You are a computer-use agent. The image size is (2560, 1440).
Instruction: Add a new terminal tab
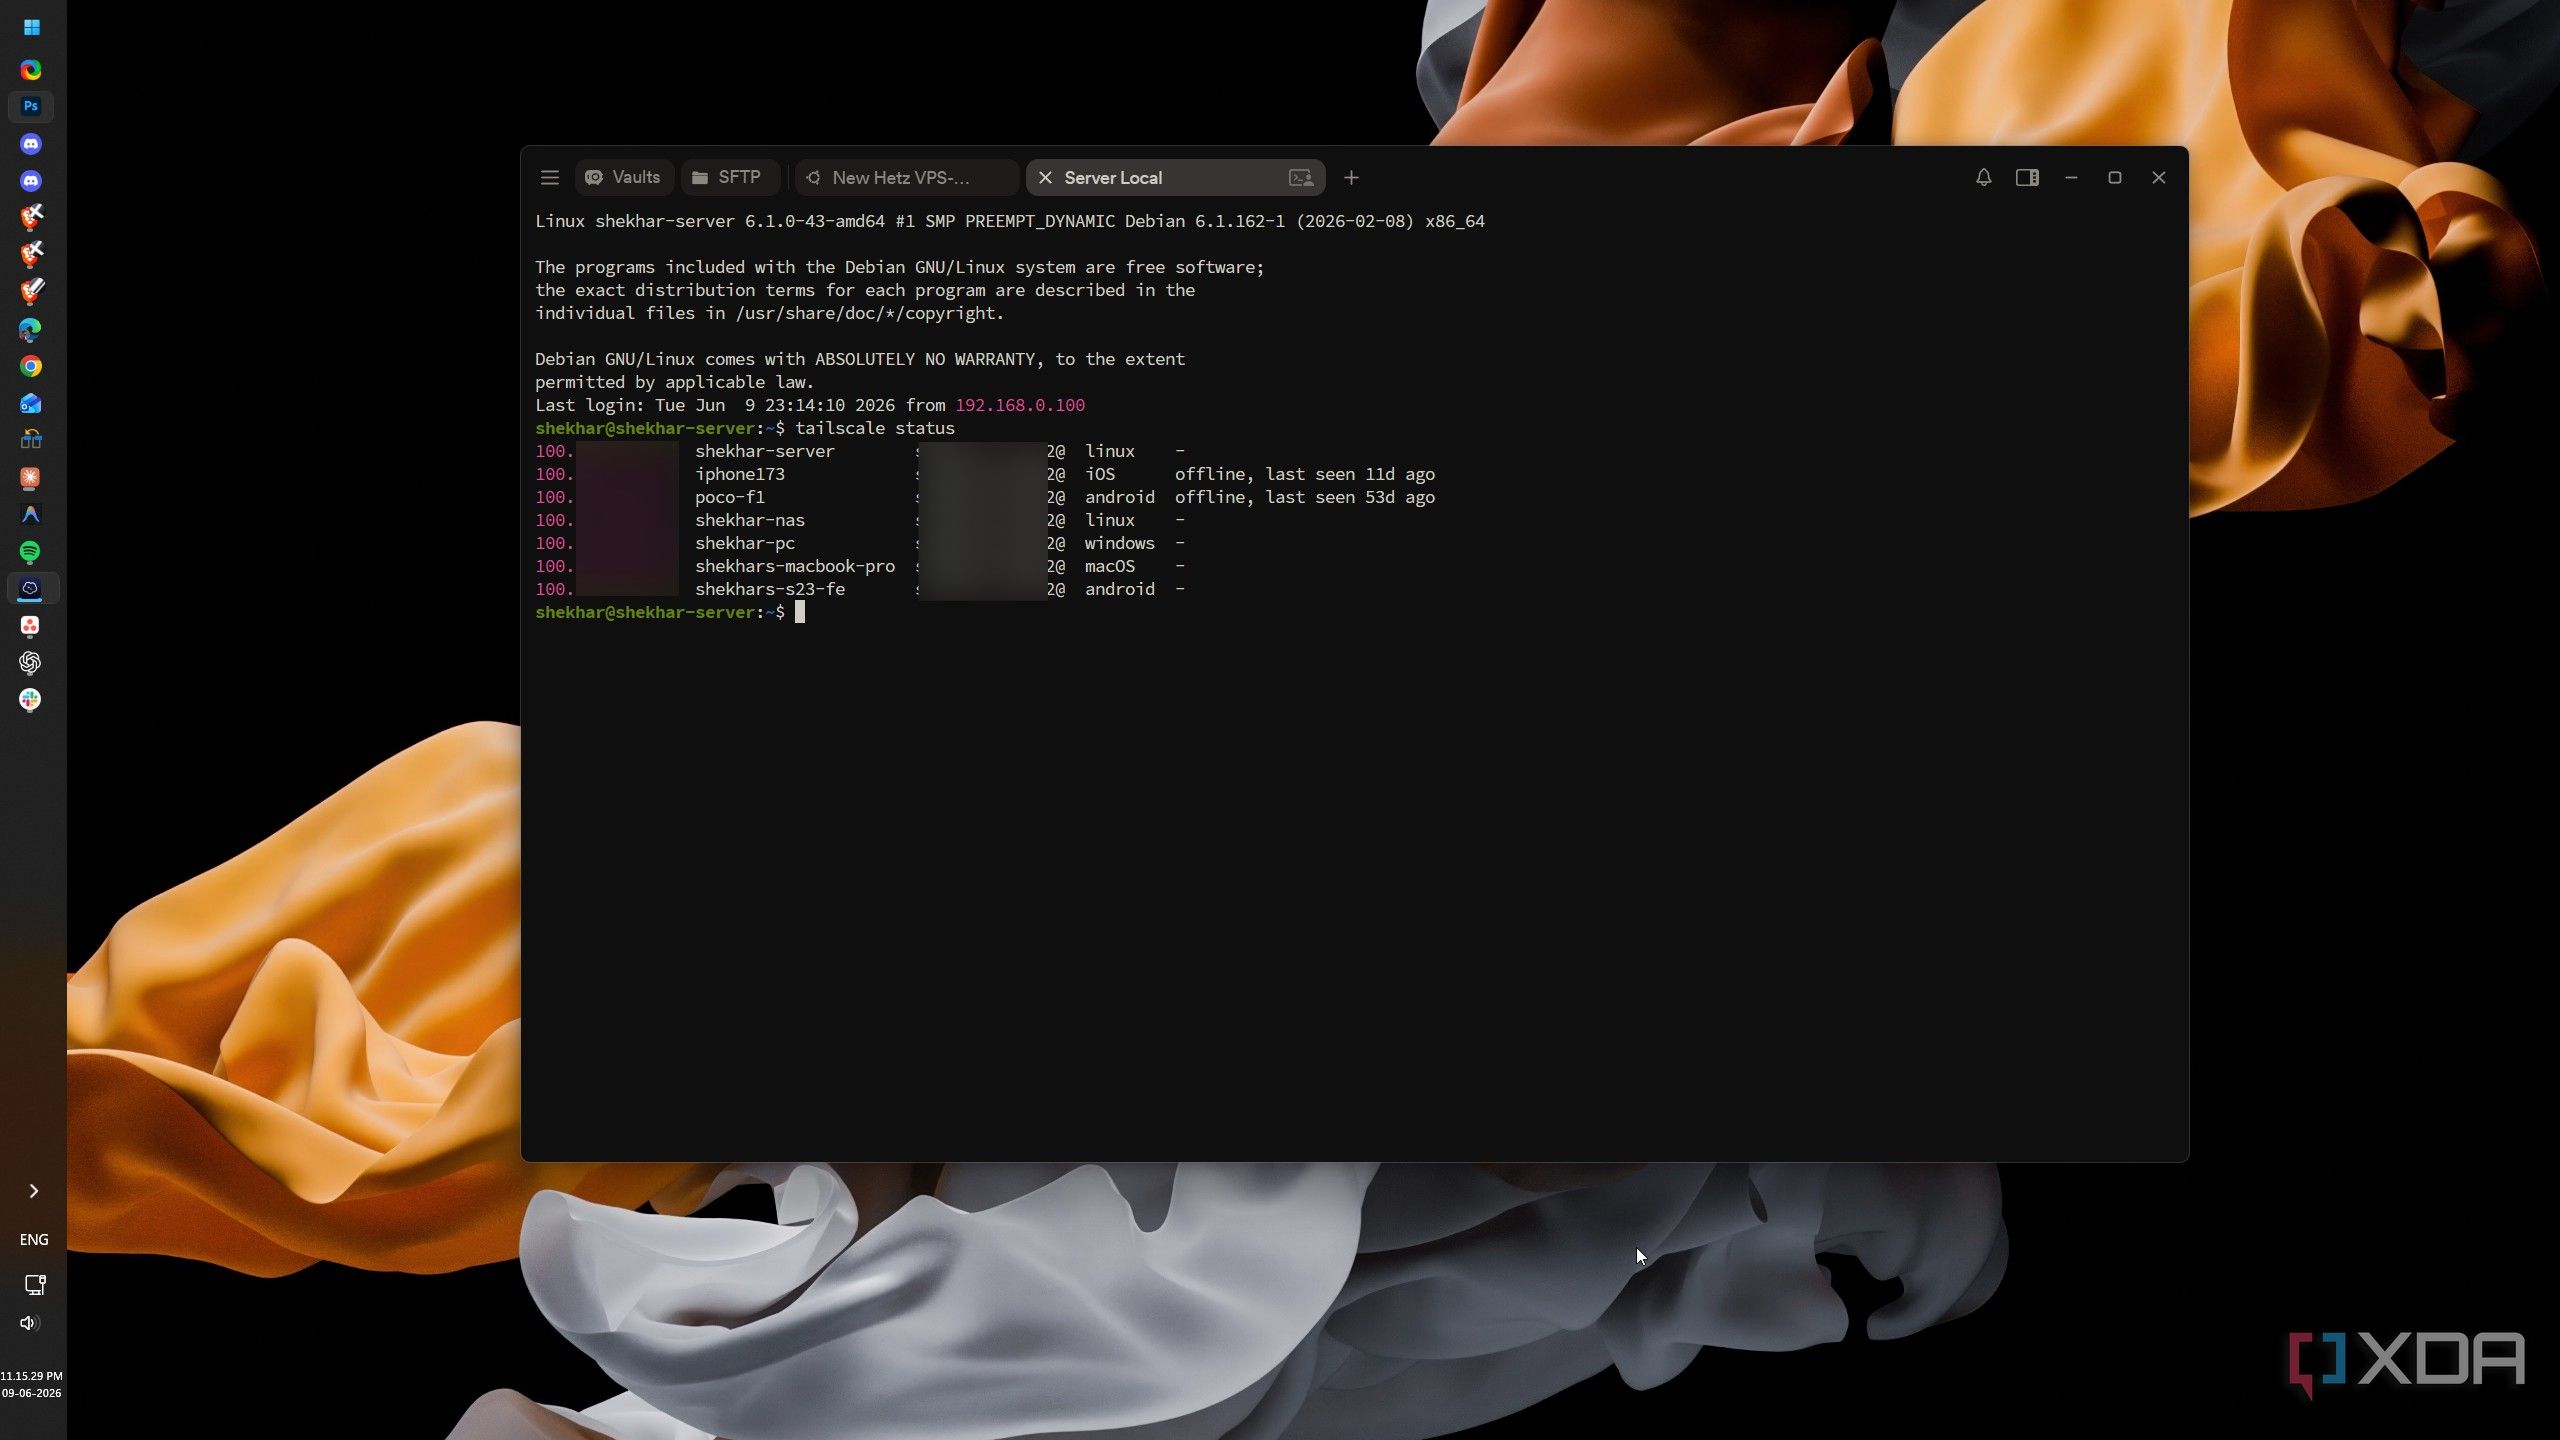(1351, 178)
